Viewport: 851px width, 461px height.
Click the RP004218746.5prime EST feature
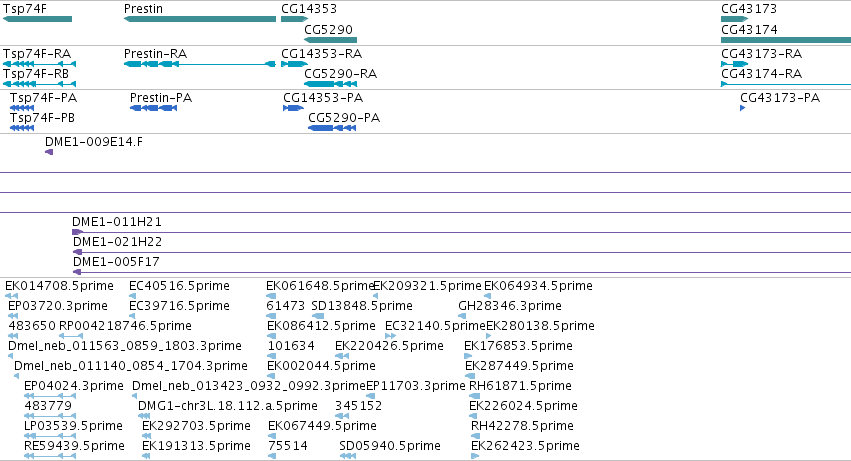point(71,336)
